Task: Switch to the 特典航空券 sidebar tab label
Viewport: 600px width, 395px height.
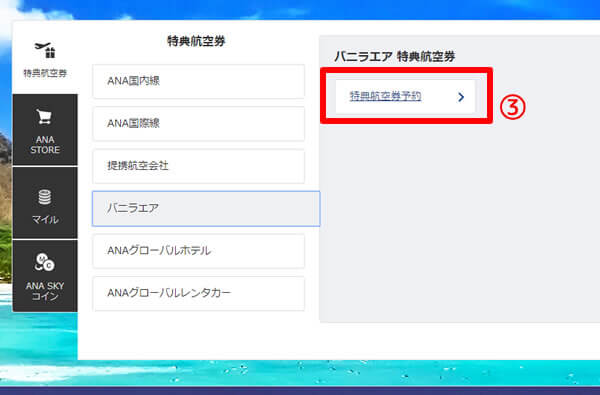Action: [x=45, y=73]
